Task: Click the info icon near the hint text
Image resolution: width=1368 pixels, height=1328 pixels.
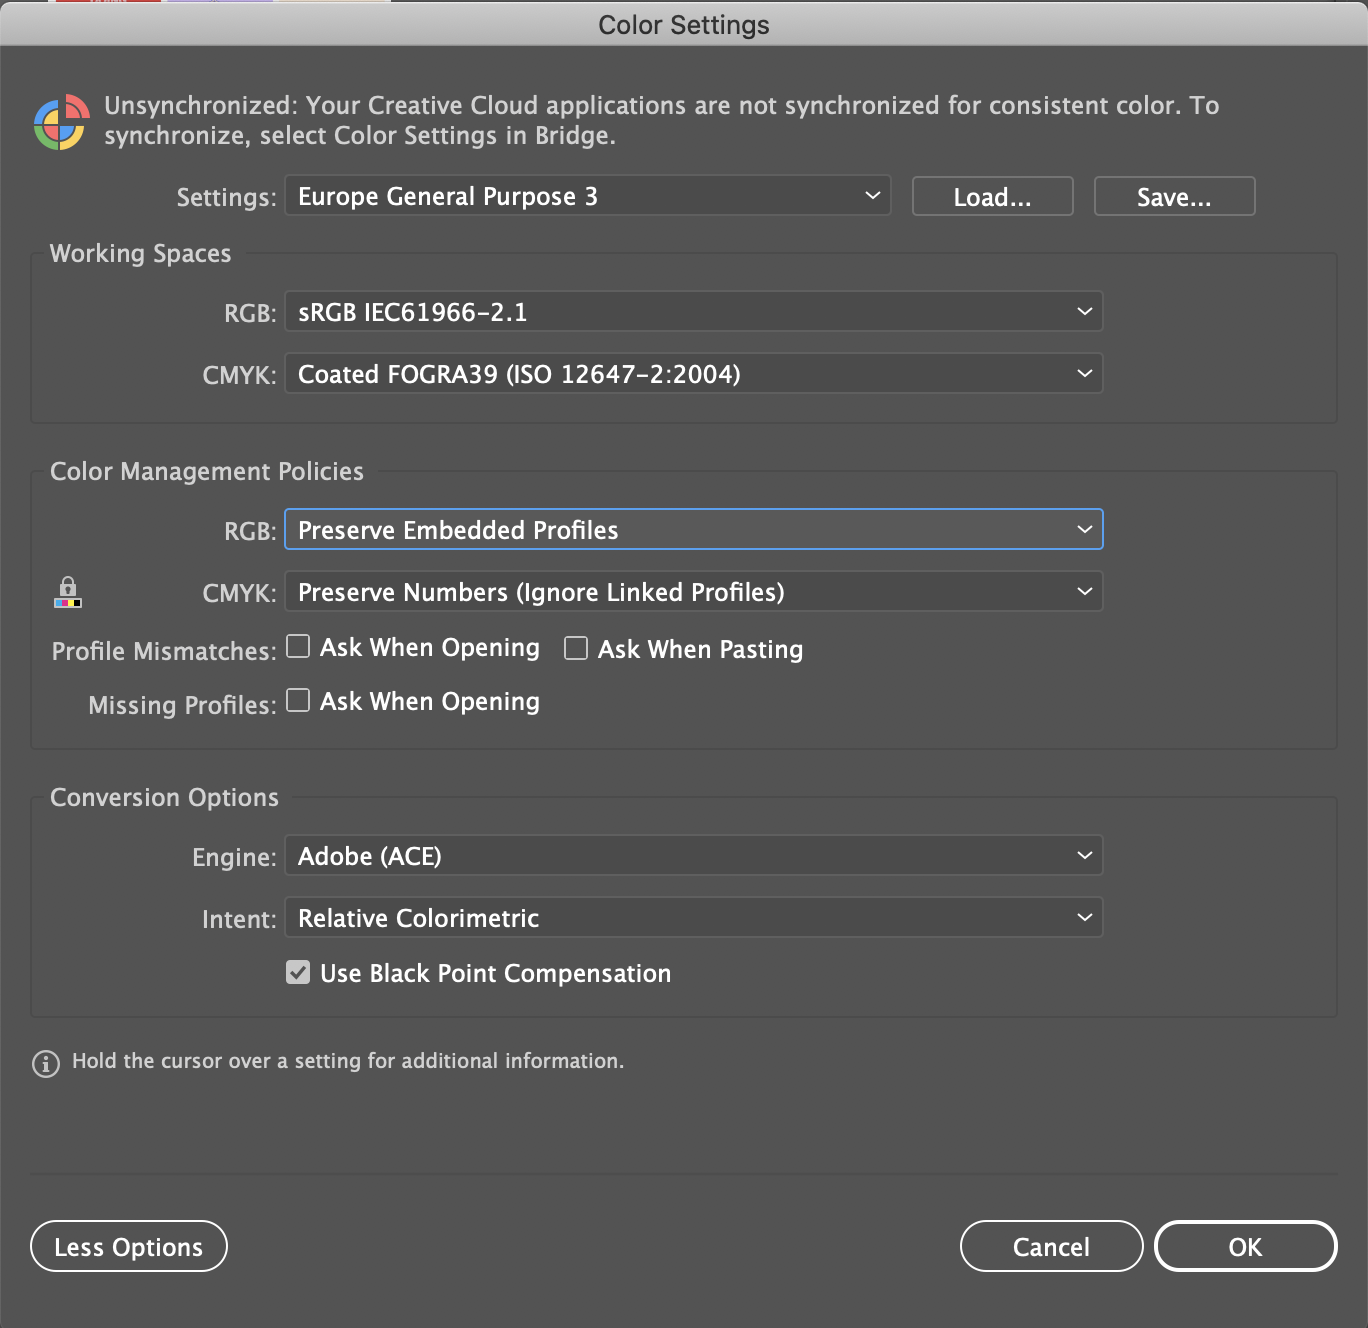Action: [x=44, y=1062]
